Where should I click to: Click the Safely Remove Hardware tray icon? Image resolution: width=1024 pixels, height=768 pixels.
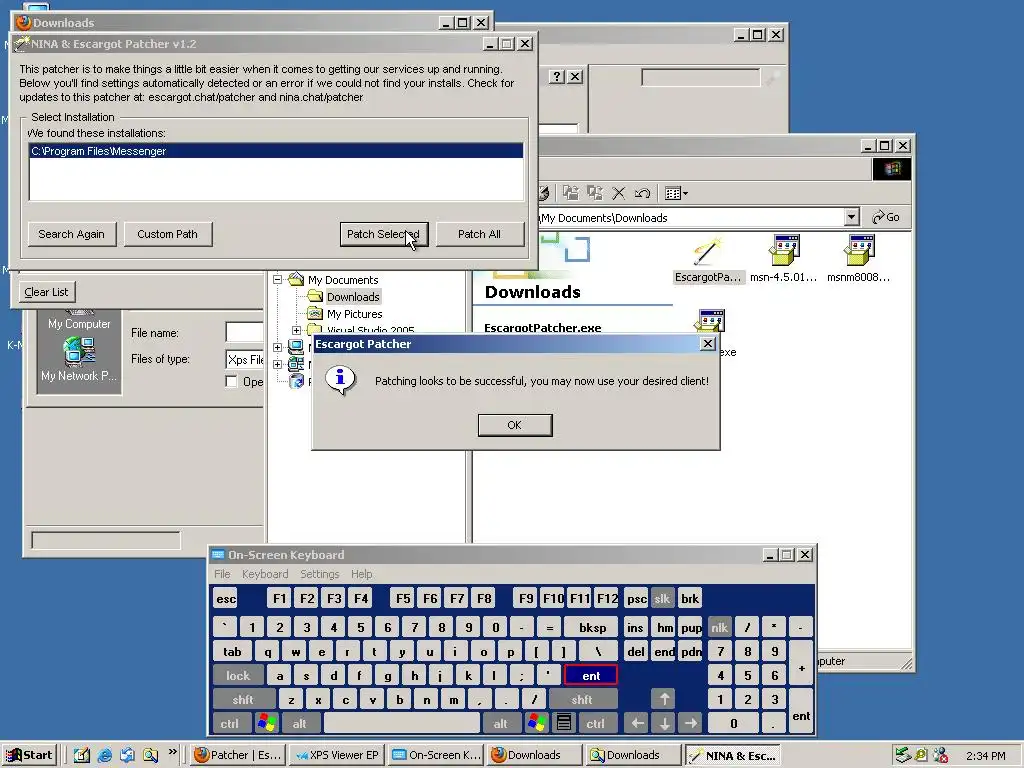903,755
